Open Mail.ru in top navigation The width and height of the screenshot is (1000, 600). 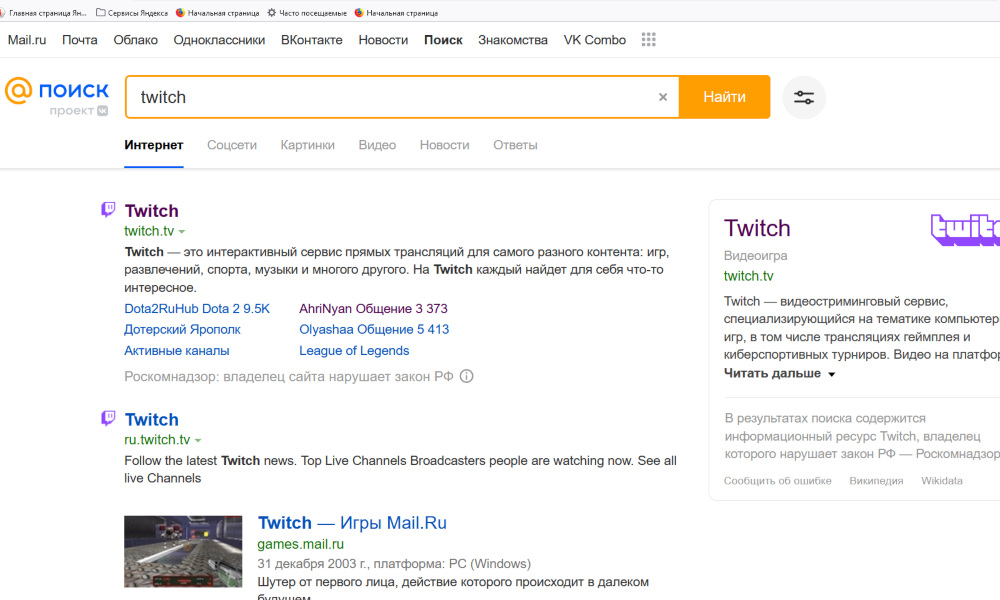tap(27, 40)
